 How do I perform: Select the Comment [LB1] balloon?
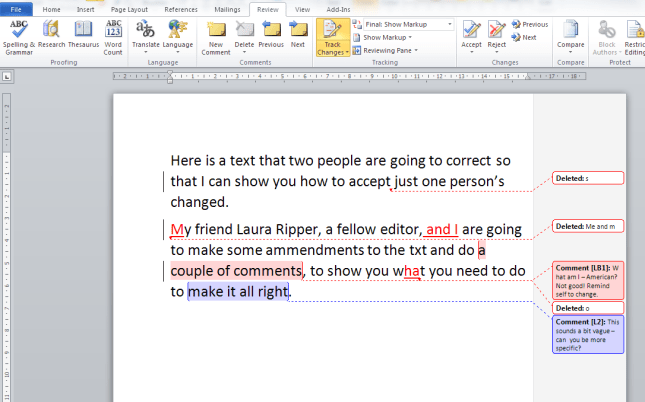(x=588, y=282)
